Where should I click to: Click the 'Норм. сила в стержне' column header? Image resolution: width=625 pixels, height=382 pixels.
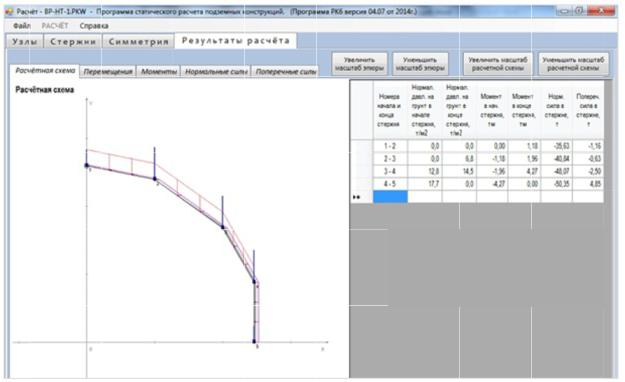(x=556, y=110)
